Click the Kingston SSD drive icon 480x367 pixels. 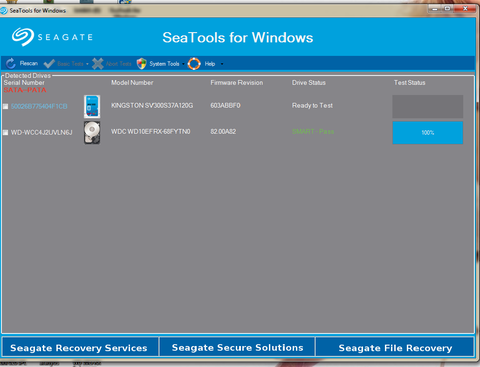(92, 106)
